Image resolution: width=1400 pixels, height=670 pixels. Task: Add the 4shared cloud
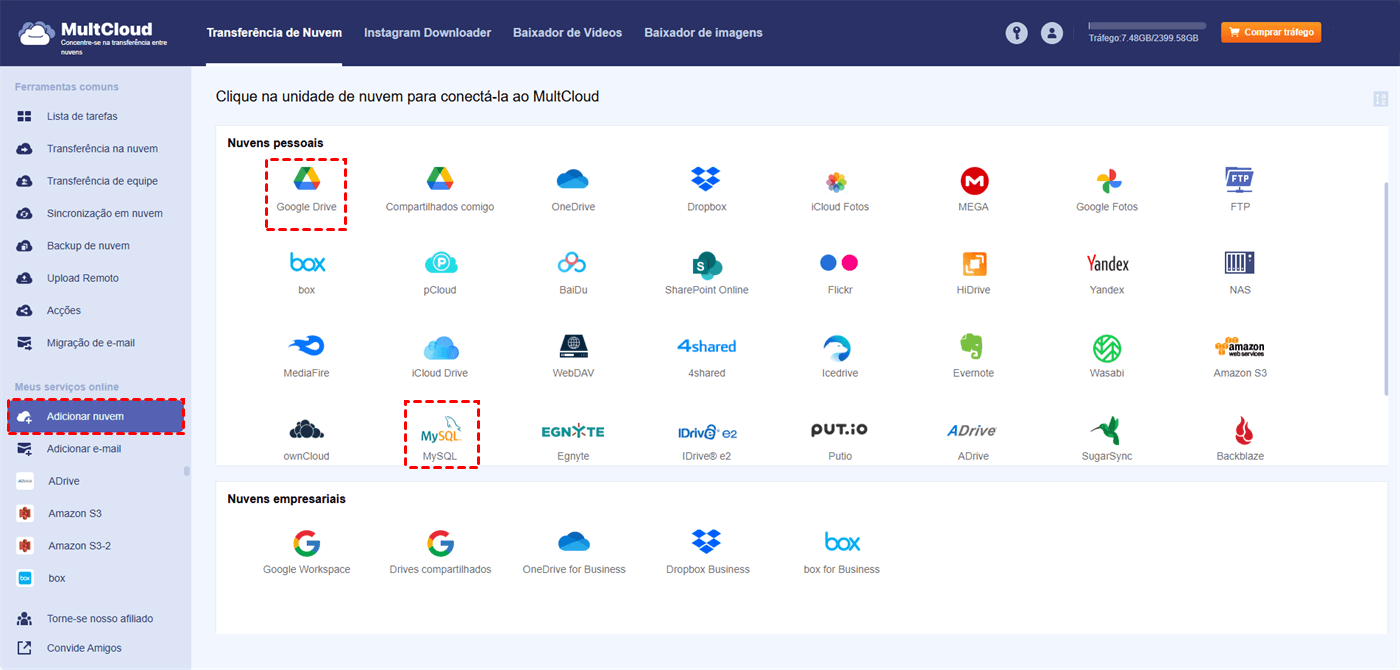click(706, 346)
